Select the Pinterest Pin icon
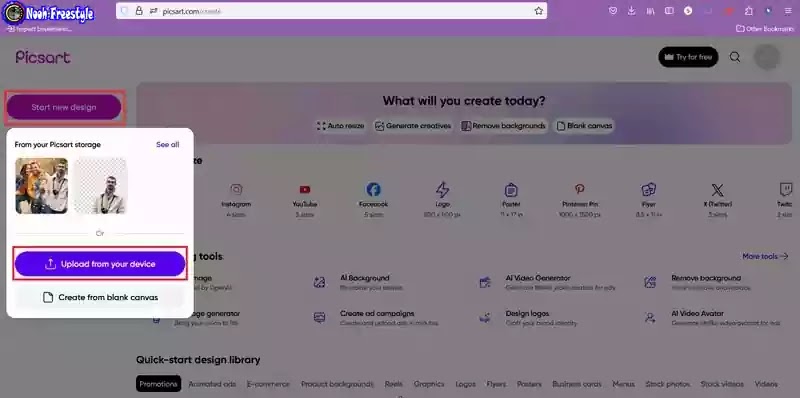The image size is (800, 398). (580, 189)
